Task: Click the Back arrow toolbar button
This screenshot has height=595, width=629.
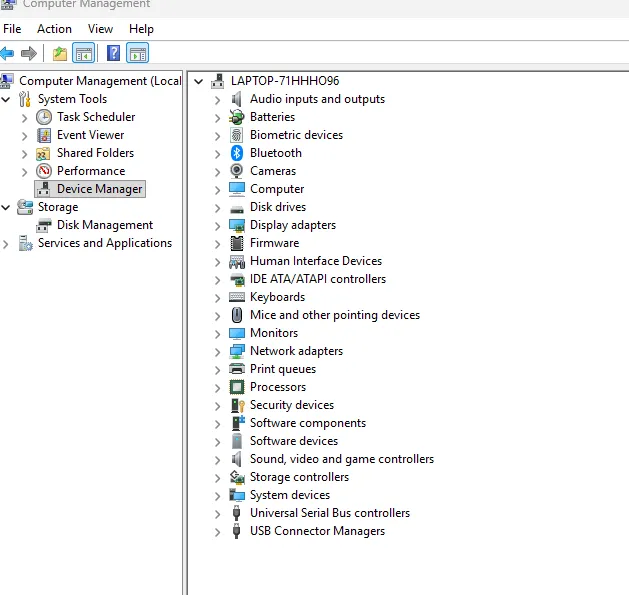Action: coord(8,53)
